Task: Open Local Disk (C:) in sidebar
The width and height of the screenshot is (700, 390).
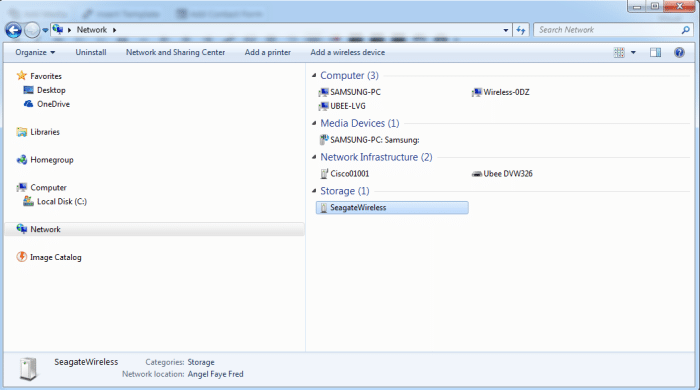Action: click(x=62, y=202)
